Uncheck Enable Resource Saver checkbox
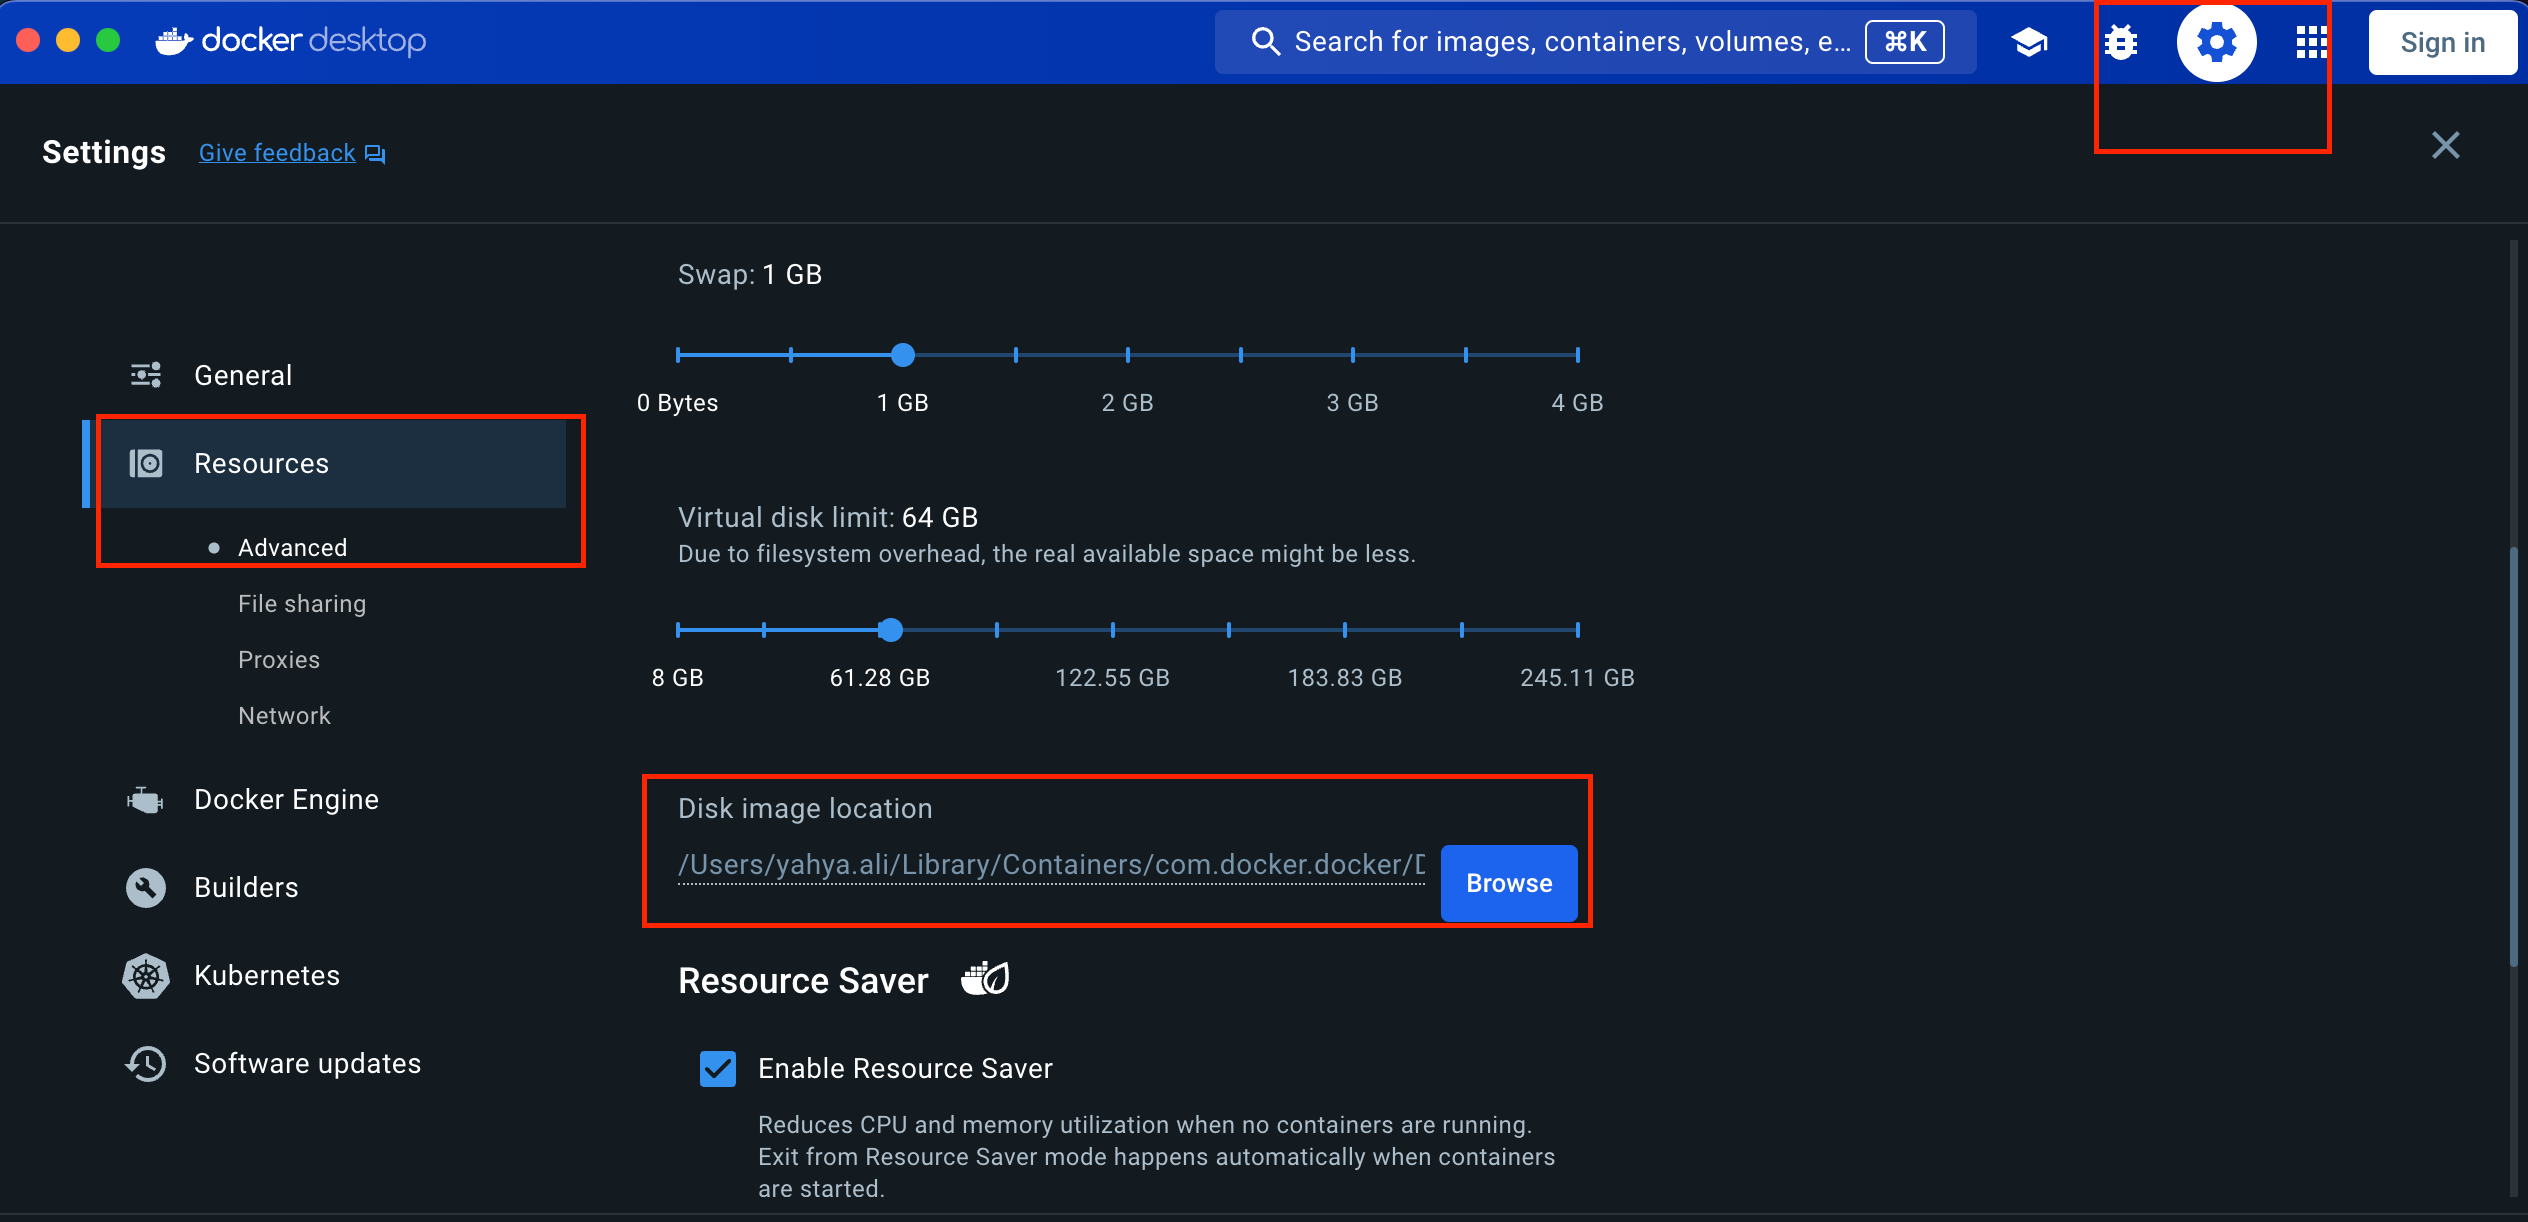2528x1222 pixels. pos(718,1069)
